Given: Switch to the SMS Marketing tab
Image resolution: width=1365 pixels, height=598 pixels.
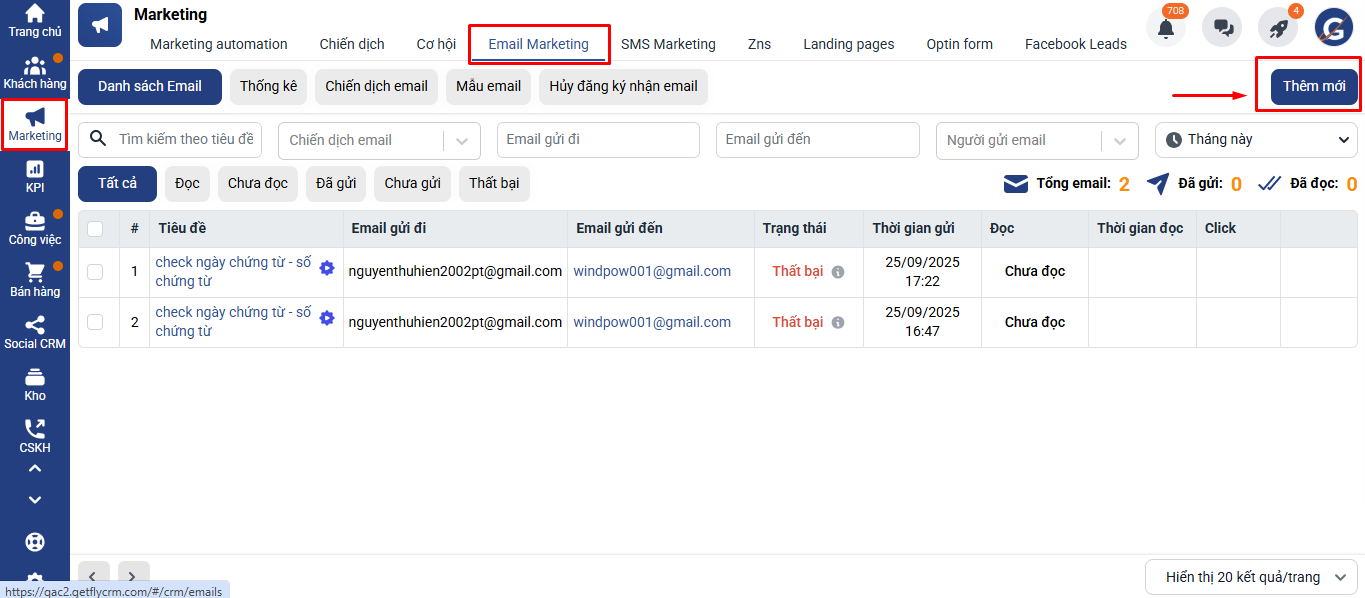Looking at the screenshot, I should tap(668, 44).
